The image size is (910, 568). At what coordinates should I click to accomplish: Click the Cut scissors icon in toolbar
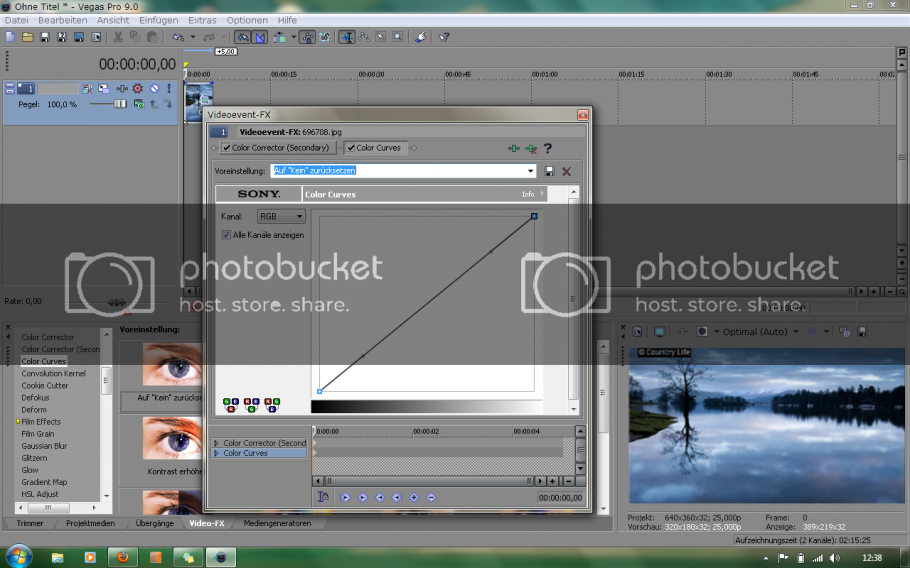(x=118, y=37)
